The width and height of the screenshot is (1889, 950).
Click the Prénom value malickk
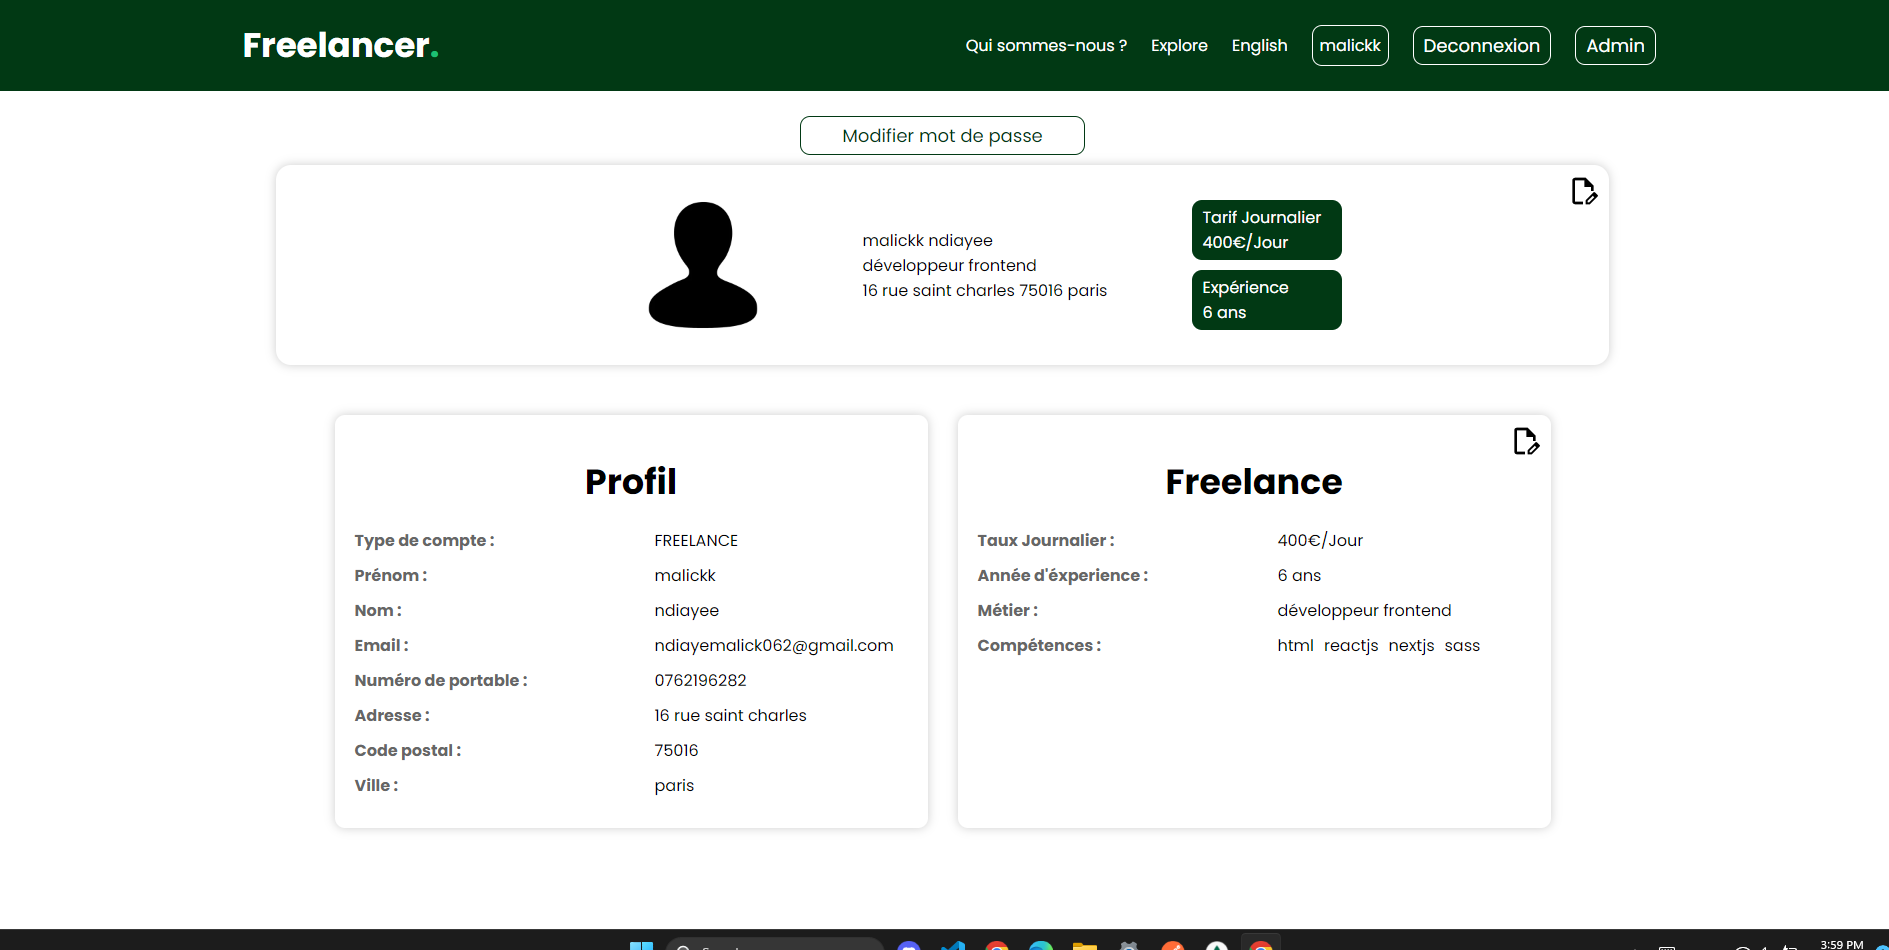tap(685, 576)
